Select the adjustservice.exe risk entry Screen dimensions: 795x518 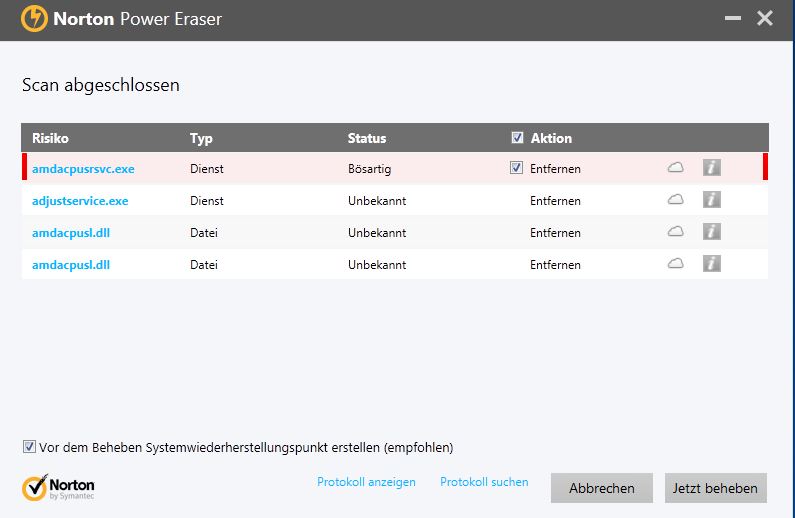pos(80,201)
